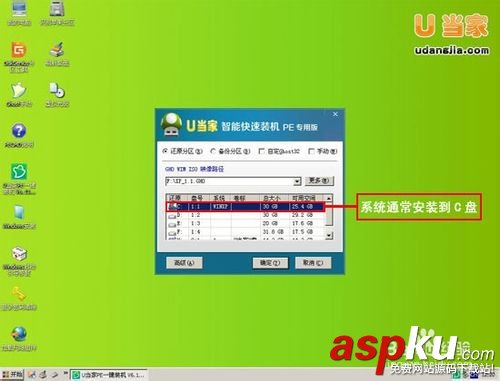This screenshot has width=500, height=381.
Task: Click the first quick launch icon in taskbar
Action: point(32,374)
